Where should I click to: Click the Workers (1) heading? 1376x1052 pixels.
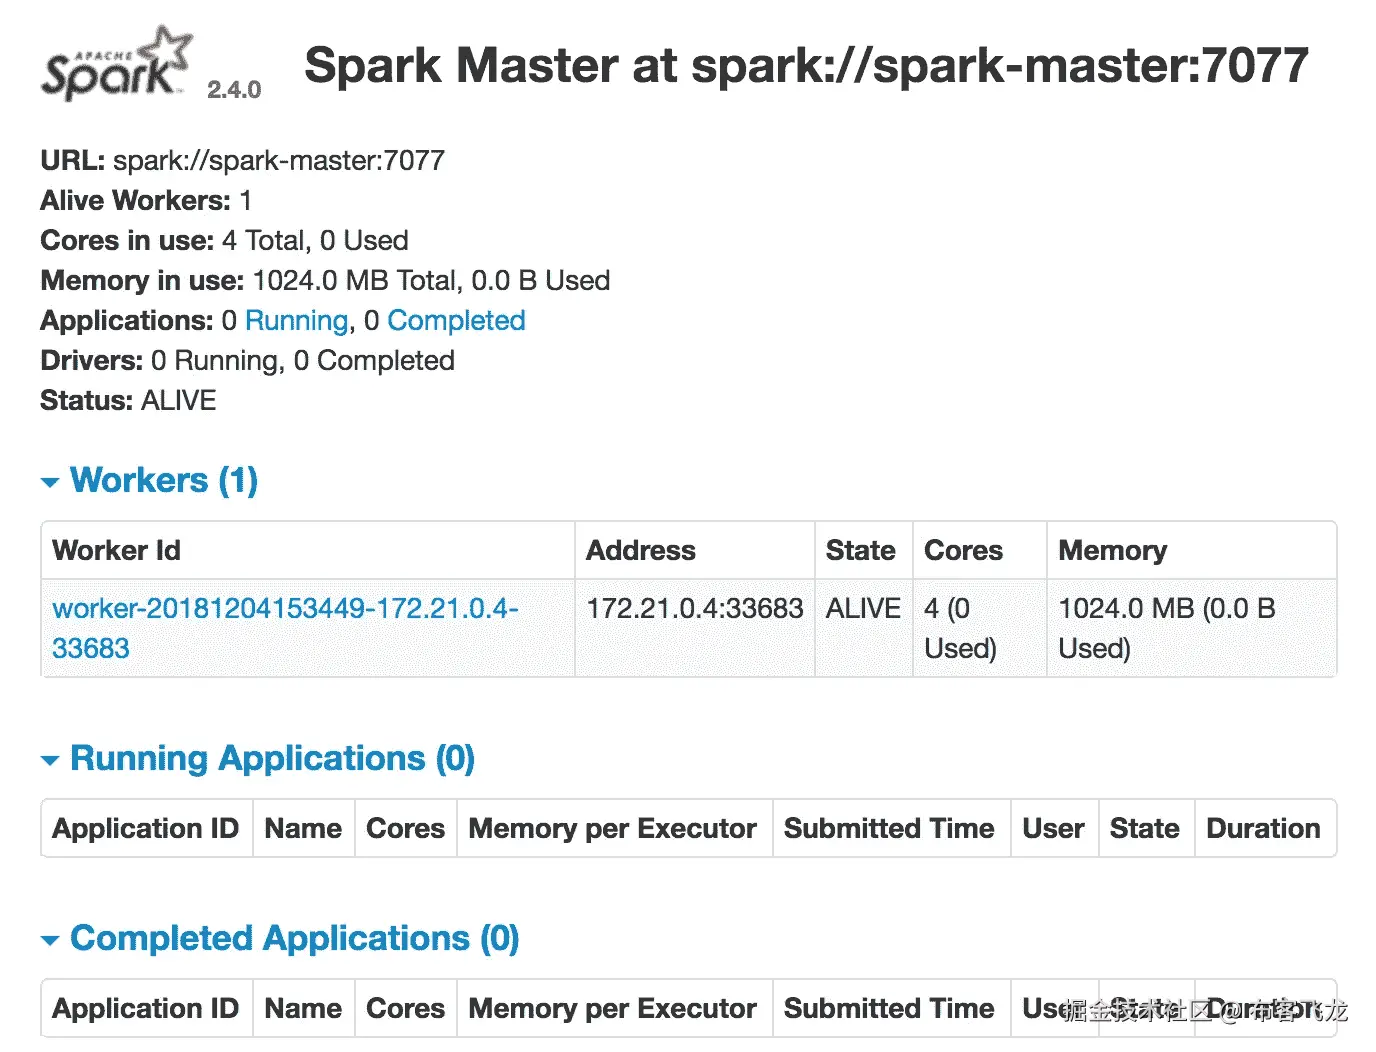click(164, 480)
